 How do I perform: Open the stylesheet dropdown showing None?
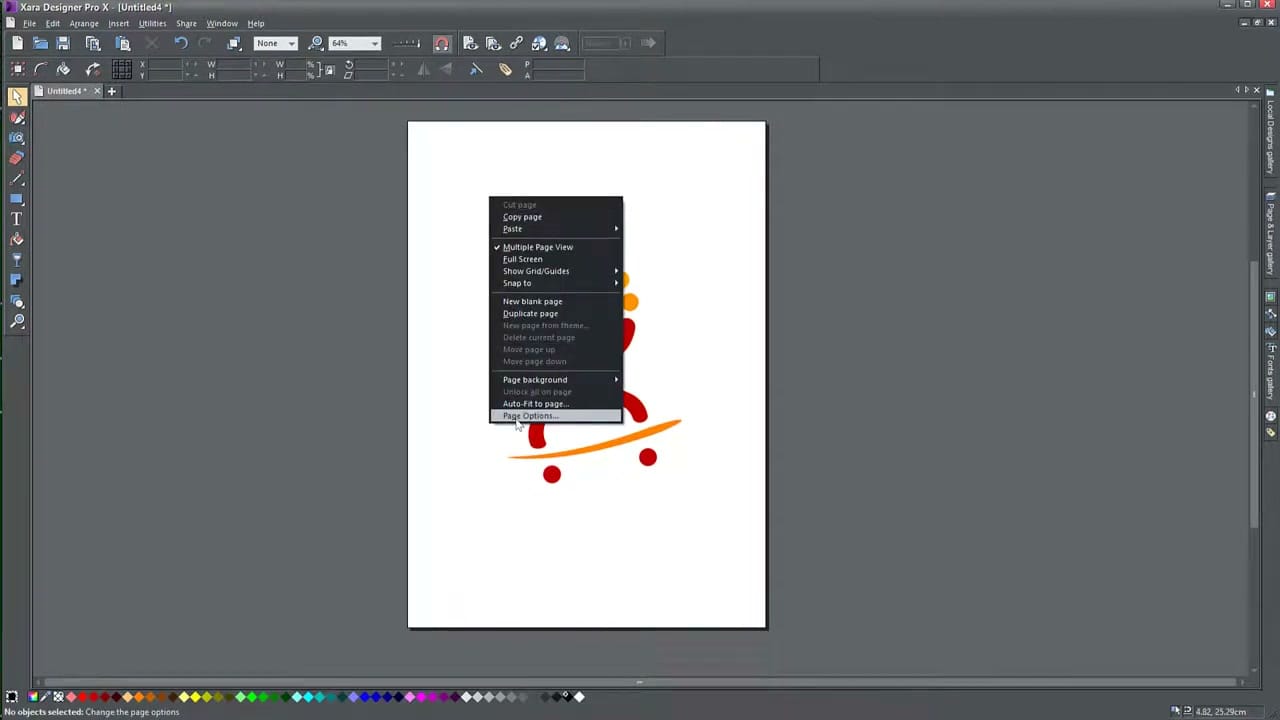(x=276, y=43)
